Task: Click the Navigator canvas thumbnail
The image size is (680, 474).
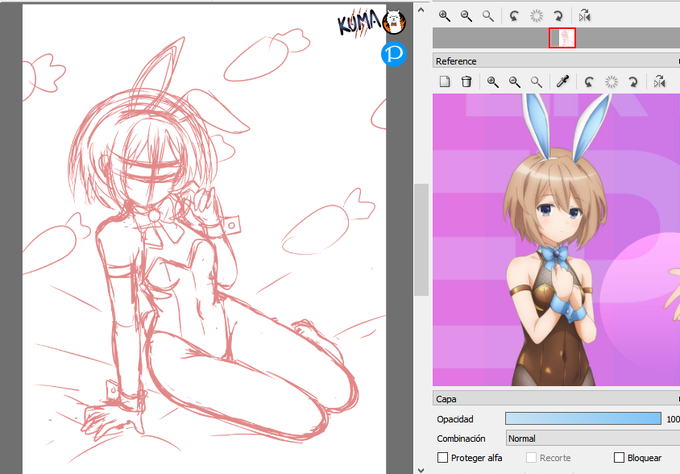Action: click(x=562, y=38)
